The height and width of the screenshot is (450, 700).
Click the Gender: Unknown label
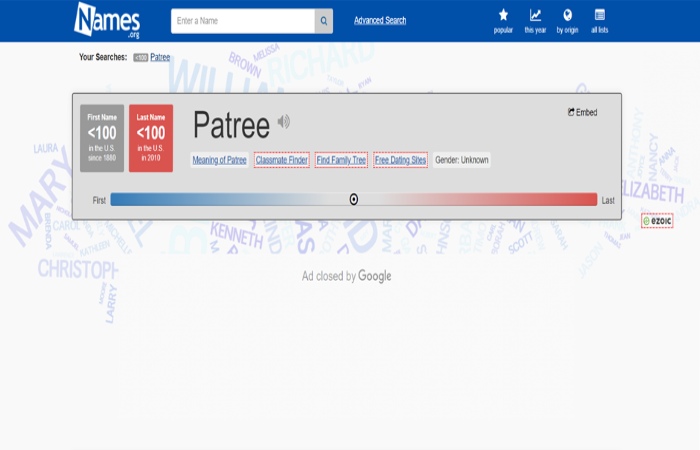tap(462, 160)
